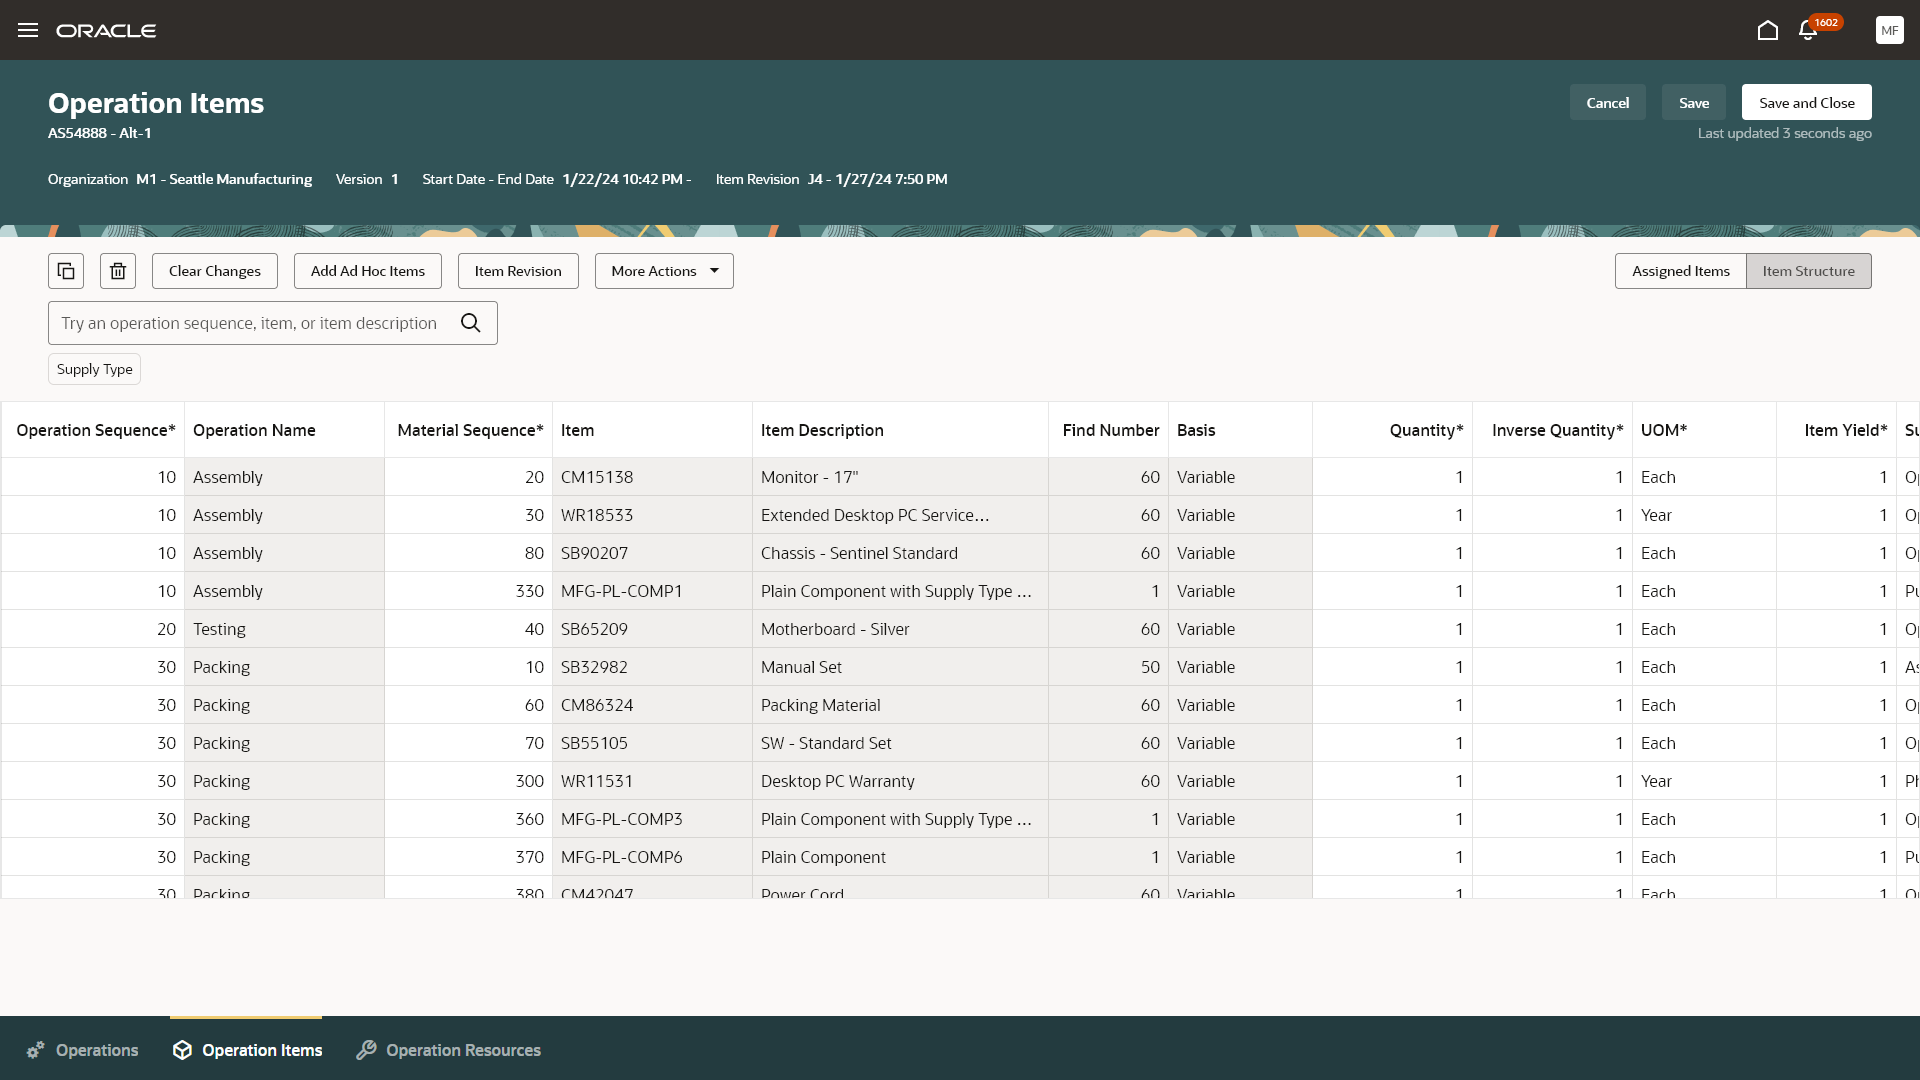Image resolution: width=1920 pixels, height=1080 pixels.
Task: Click the search magnifier icon
Action: 471,323
